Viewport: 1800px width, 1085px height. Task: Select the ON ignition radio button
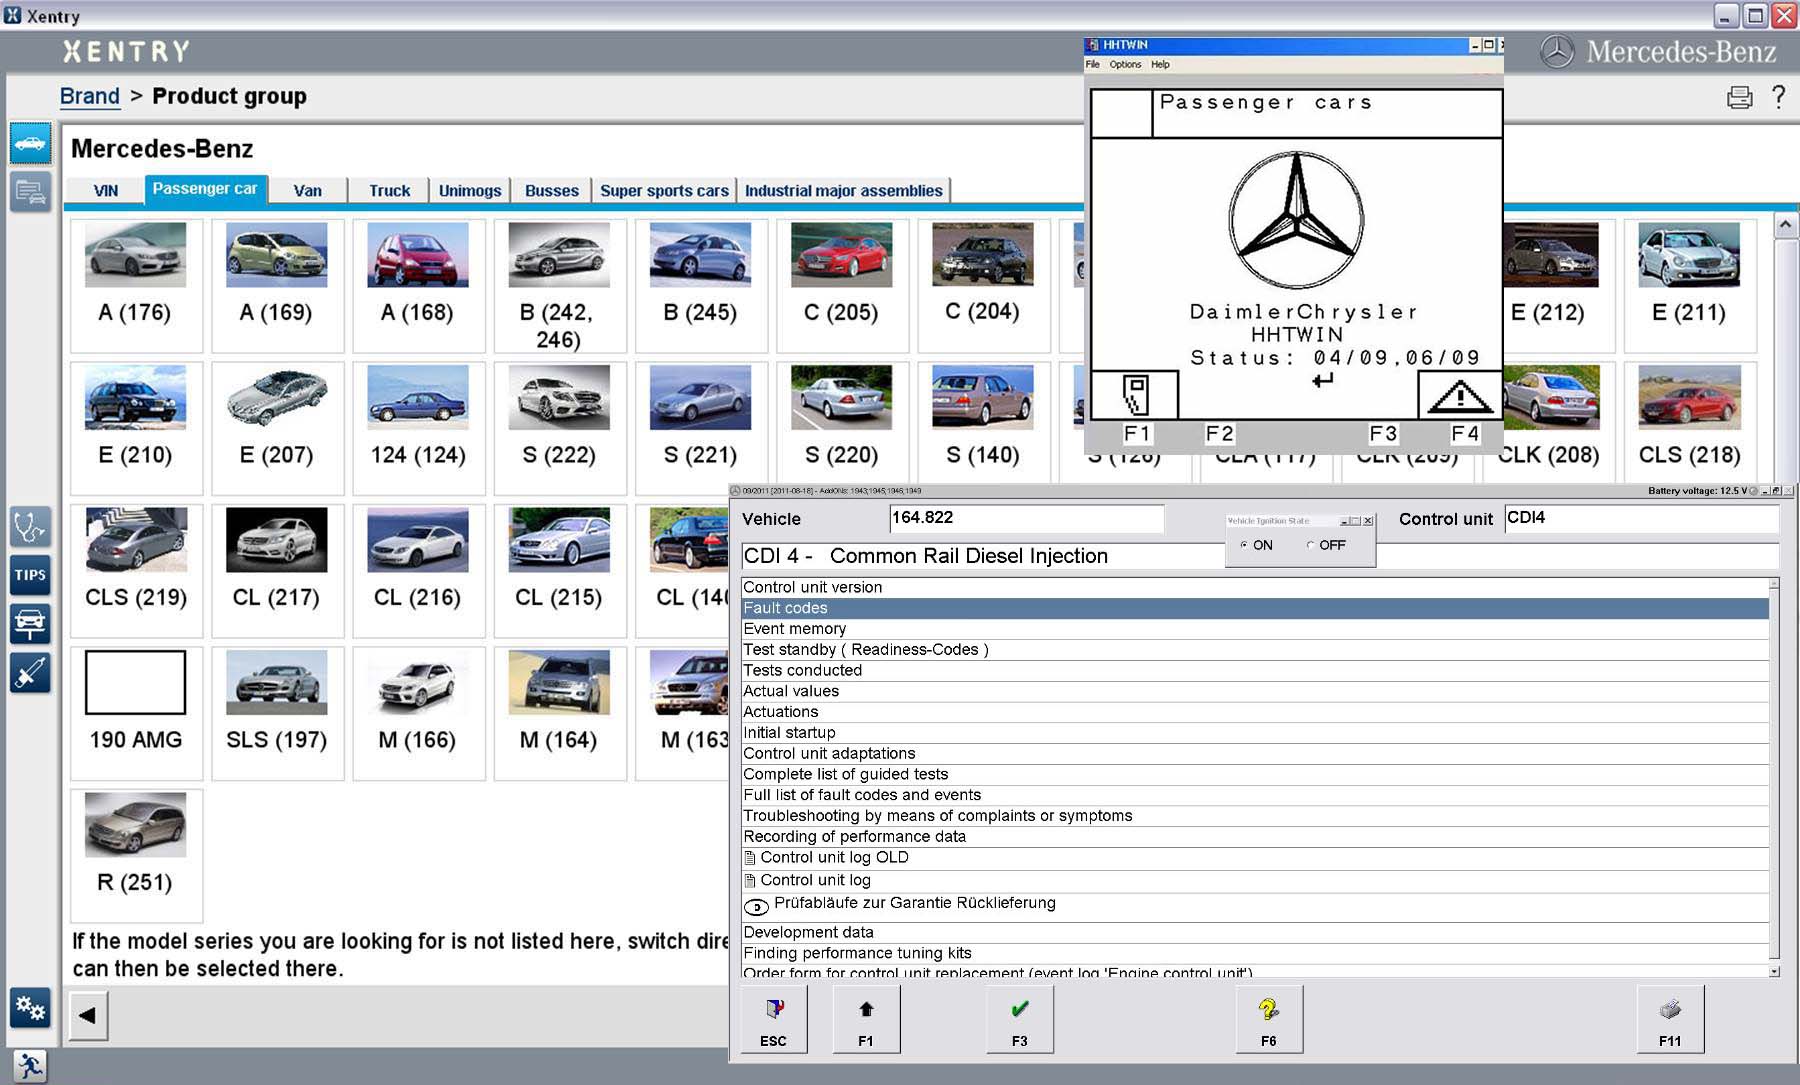pos(1244,546)
